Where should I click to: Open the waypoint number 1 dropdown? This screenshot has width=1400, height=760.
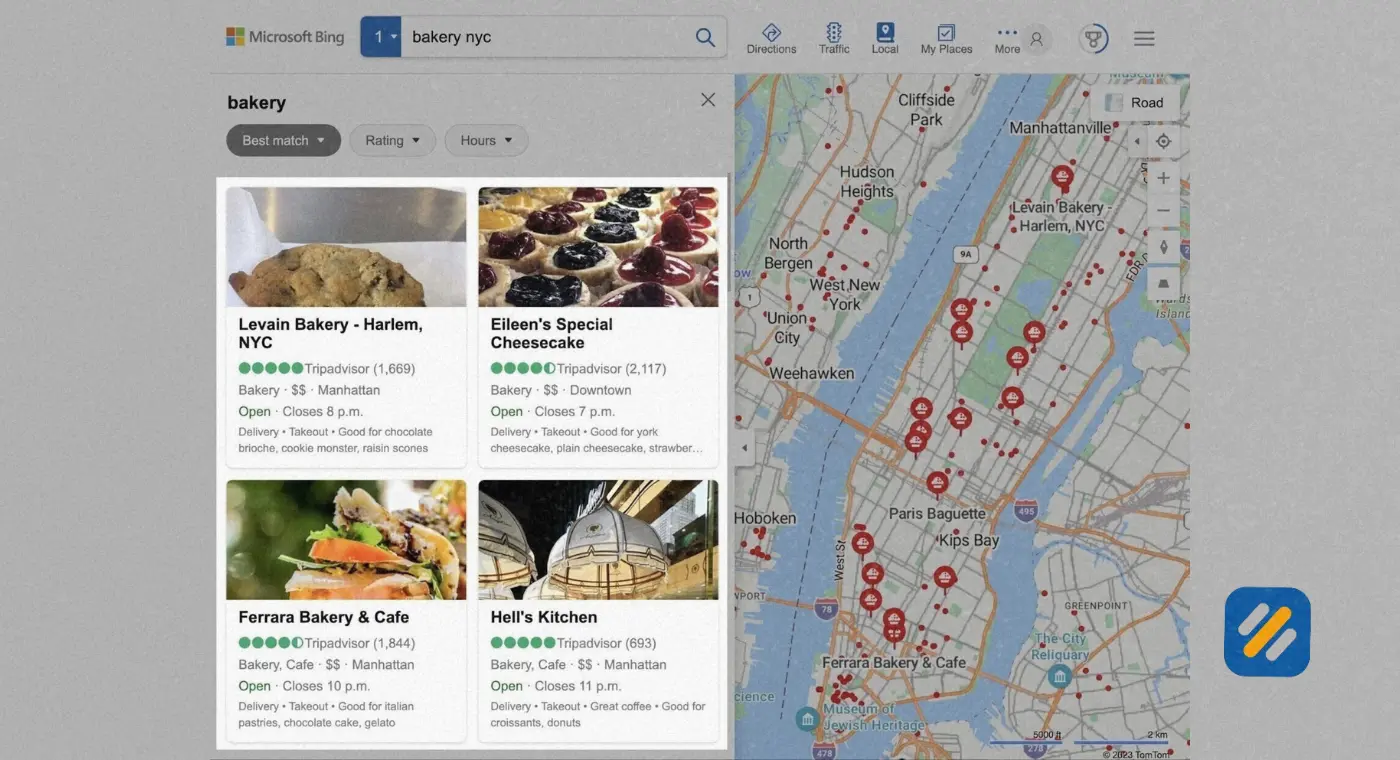[381, 37]
